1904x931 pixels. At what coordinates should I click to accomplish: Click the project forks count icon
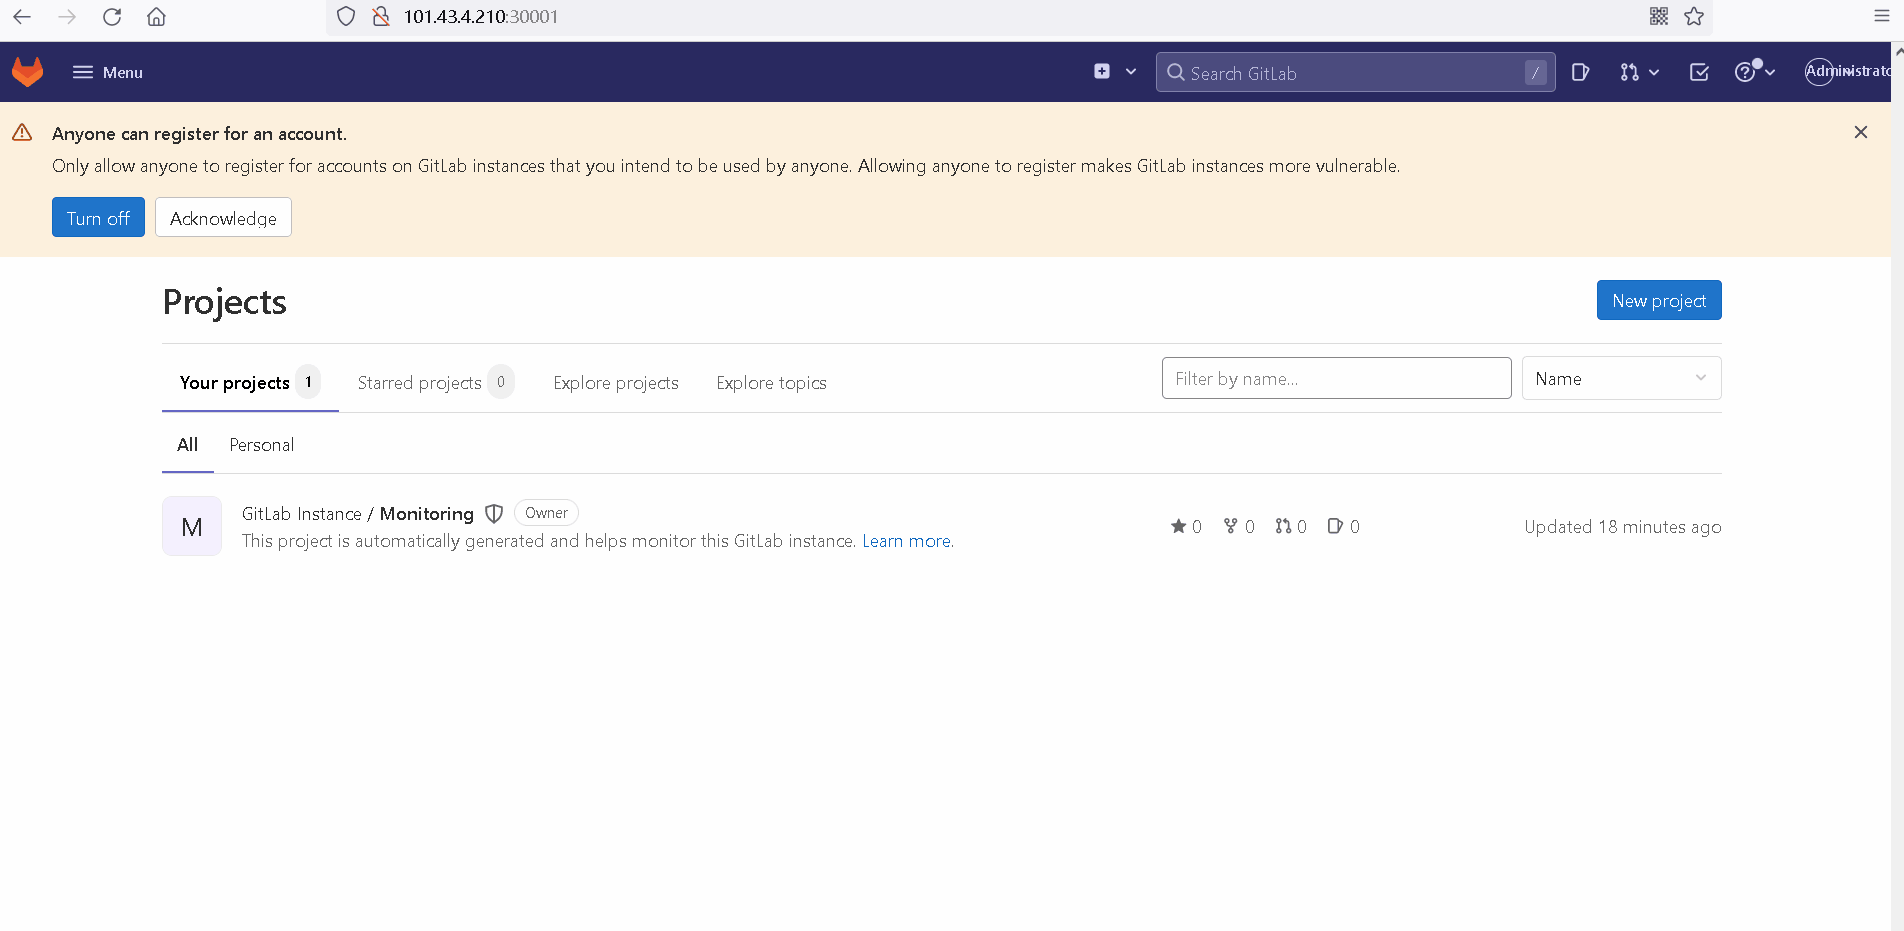(1239, 526)
